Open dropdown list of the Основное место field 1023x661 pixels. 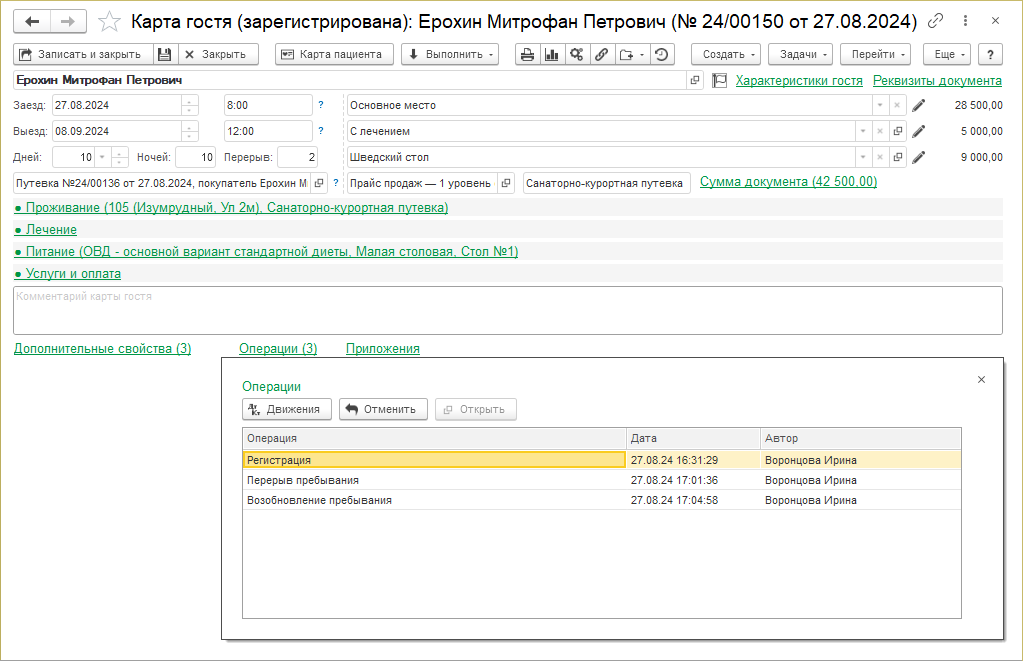879,105
